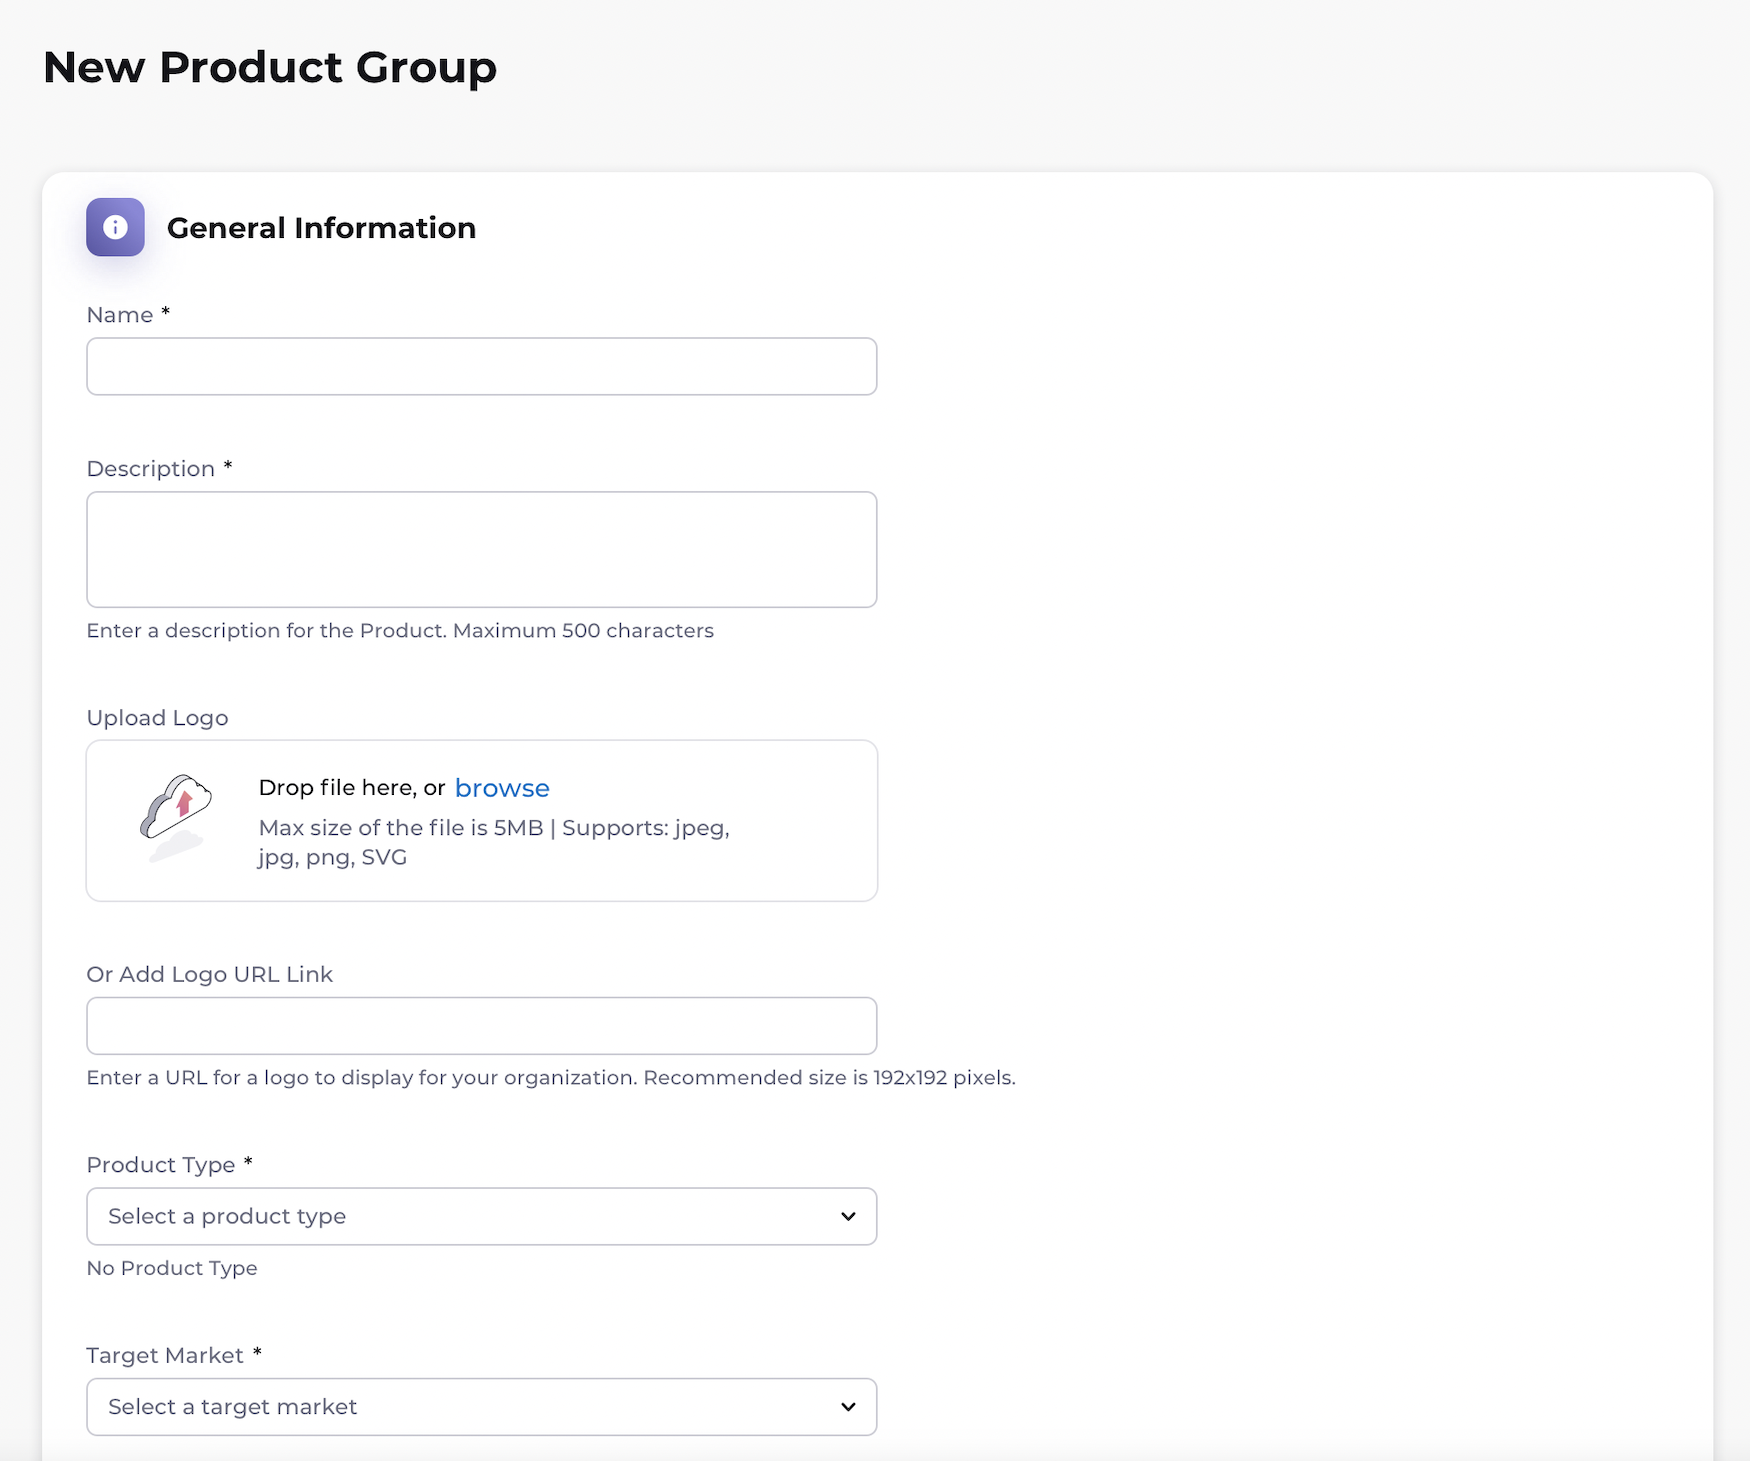This screenshot has height=1461, width=1750.
Task: Click the browse link to upload logo
Action: coord(502,788)
